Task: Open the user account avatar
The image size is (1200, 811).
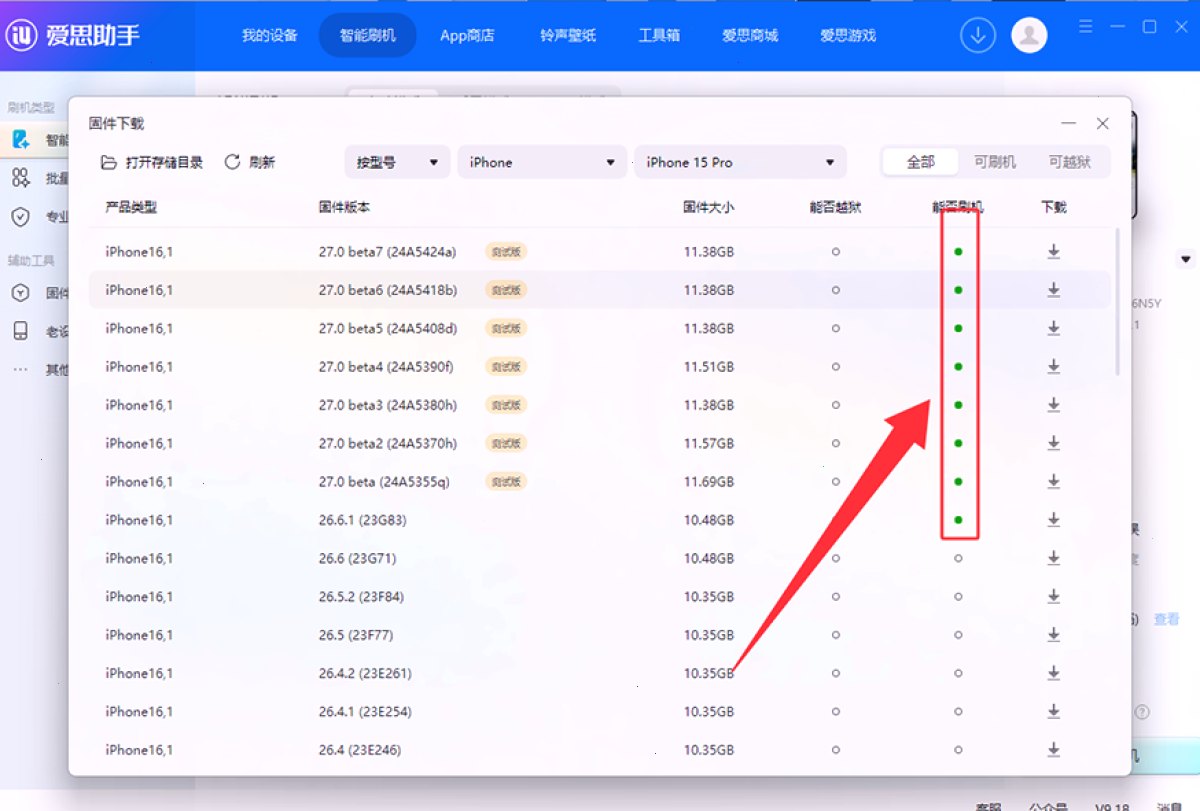Action: click(x=1029, y=35)
